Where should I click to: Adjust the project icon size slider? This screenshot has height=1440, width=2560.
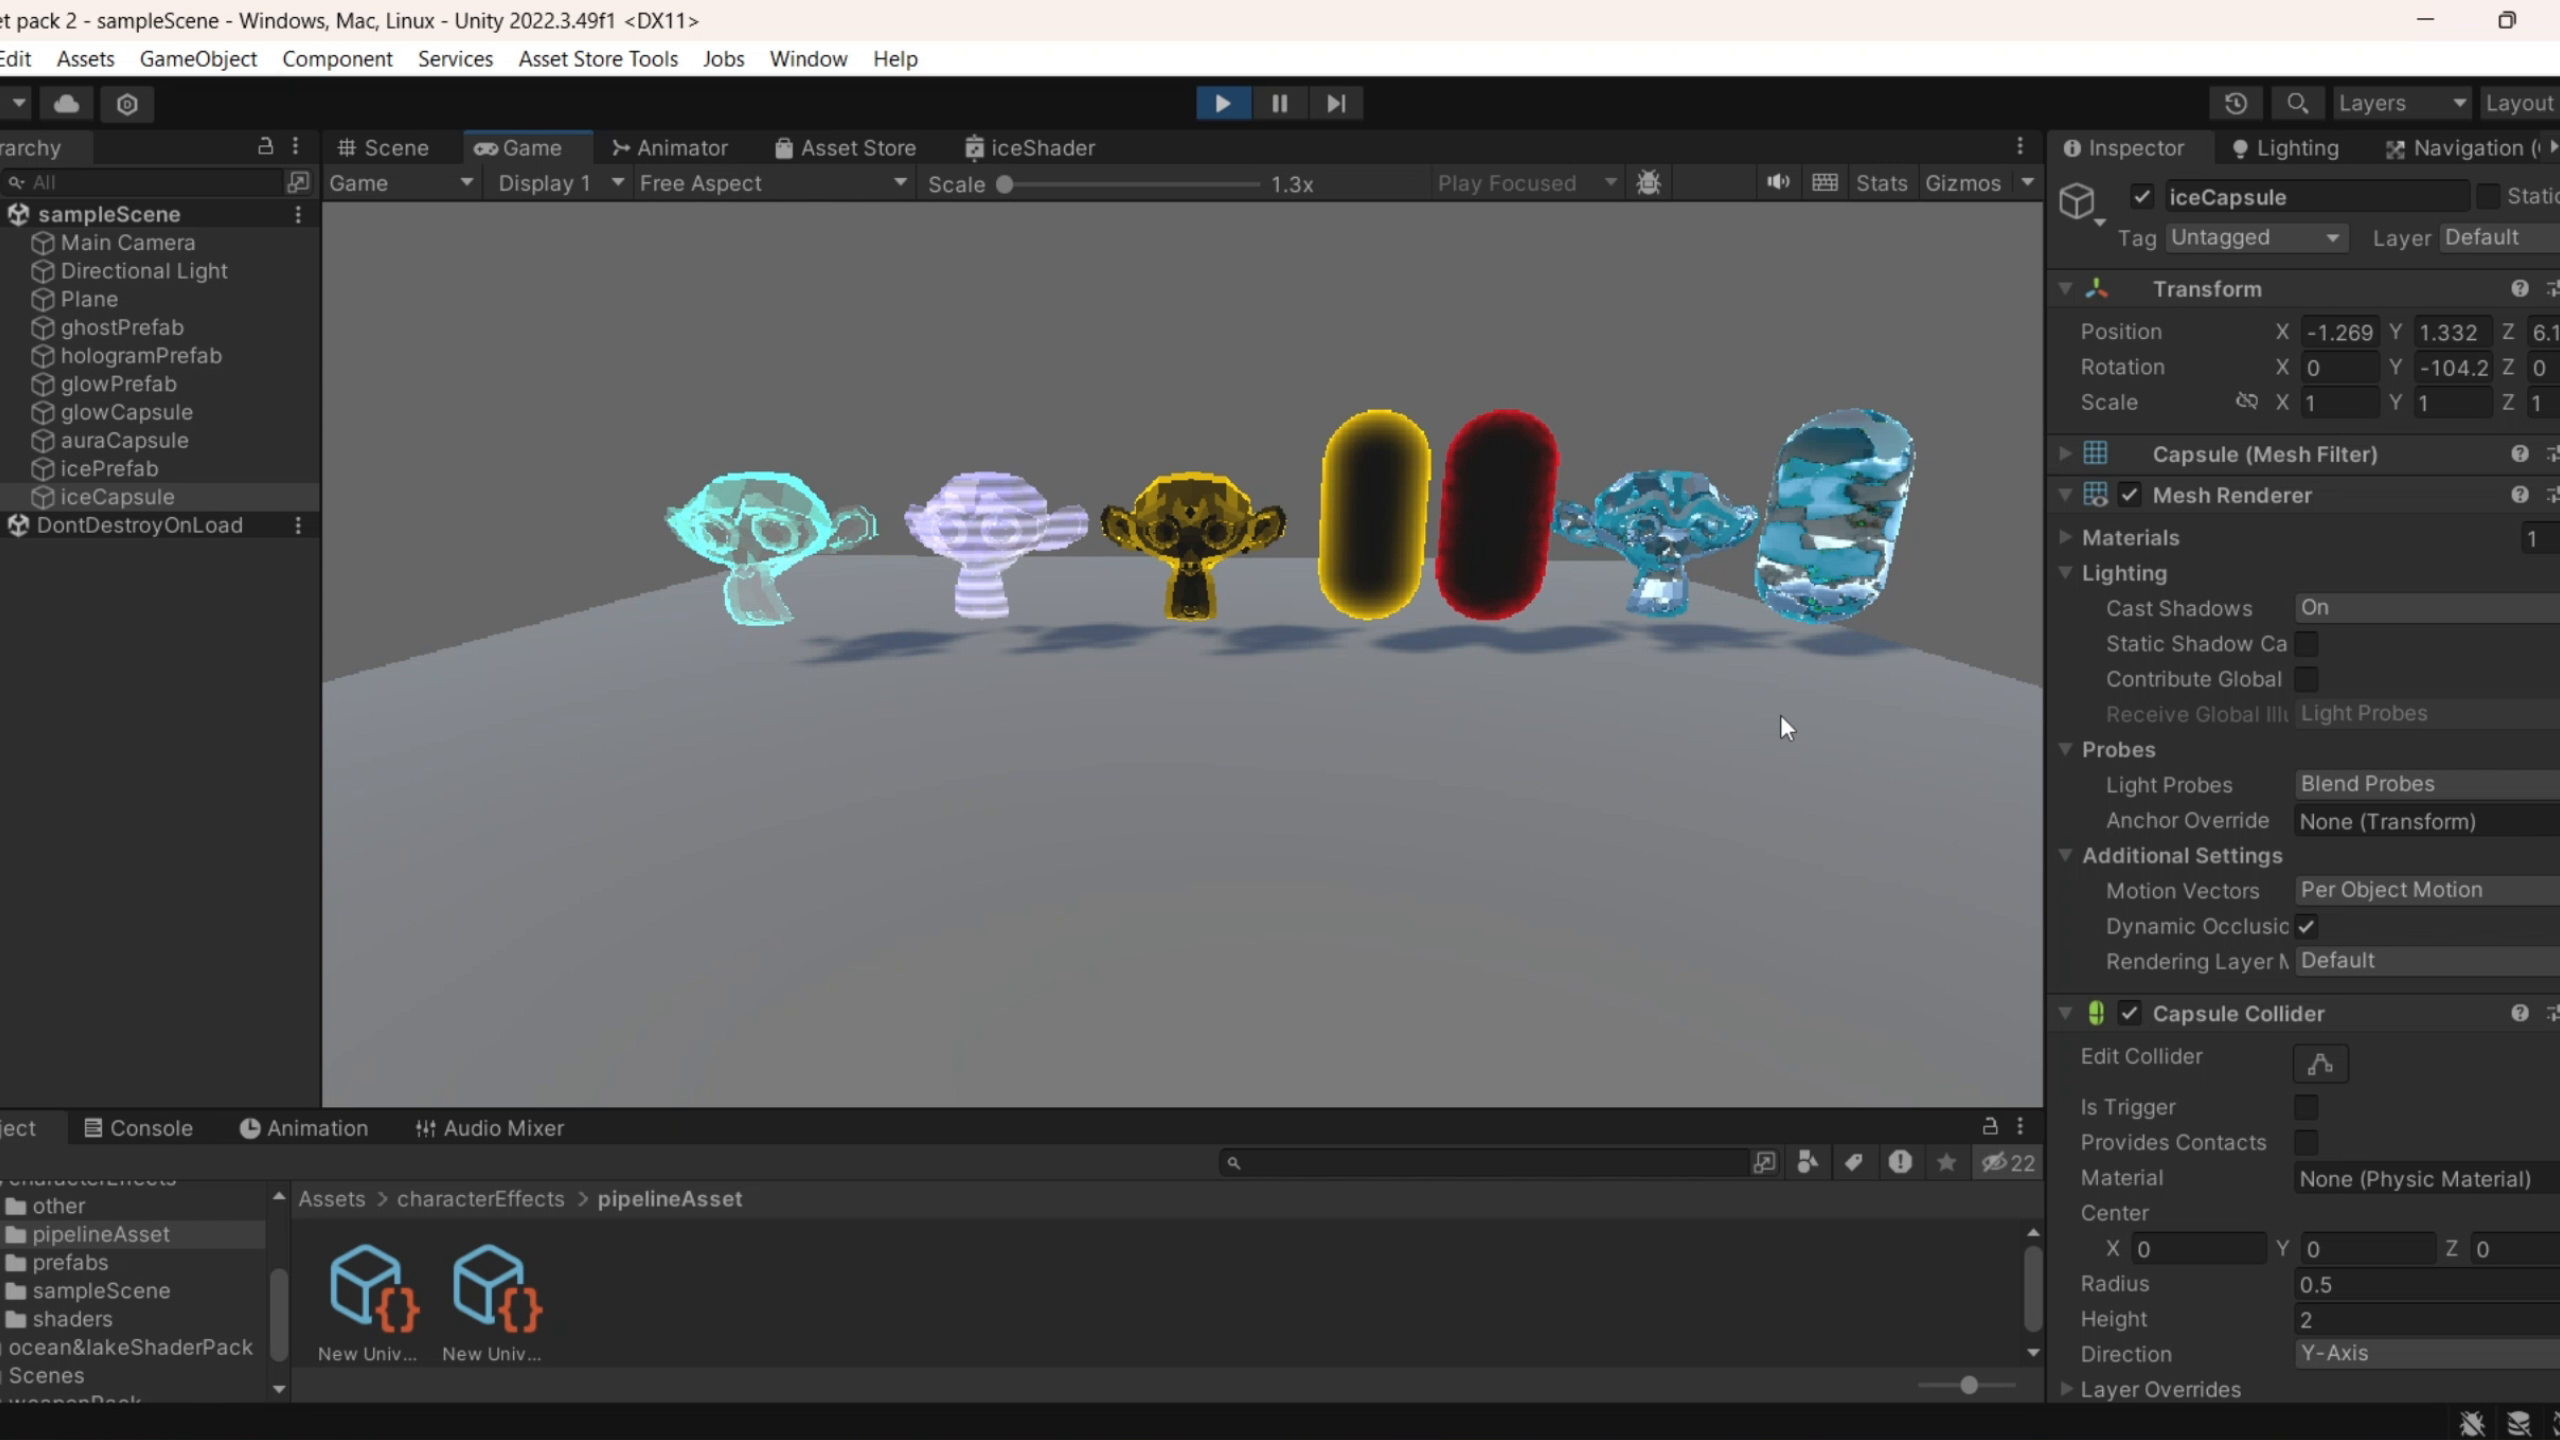click(x=1967, y=1385)
